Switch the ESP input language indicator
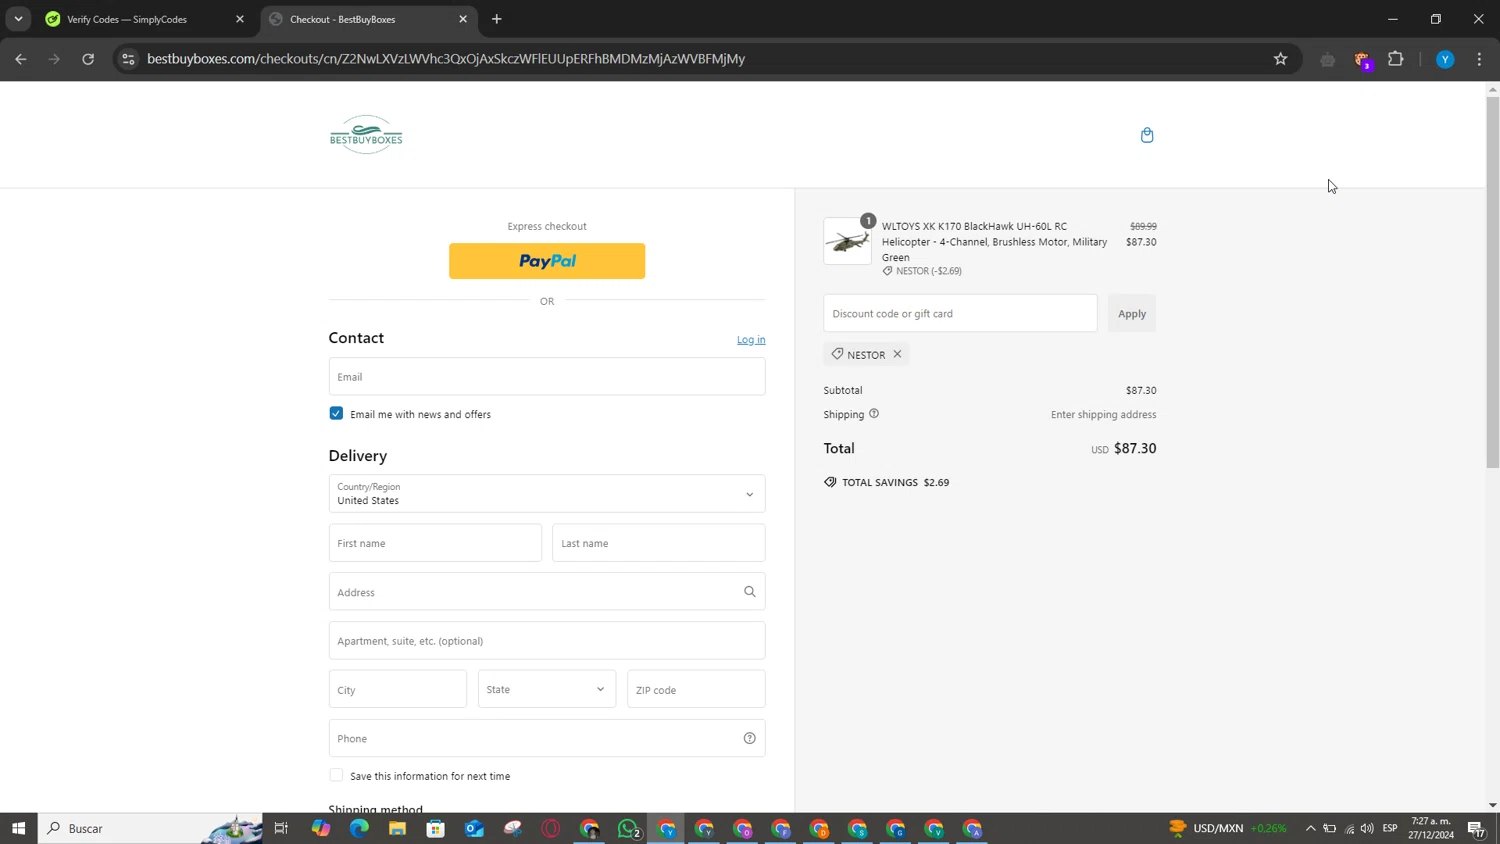The width and height of the screenshot is (1500, 844). point(1390,828)
